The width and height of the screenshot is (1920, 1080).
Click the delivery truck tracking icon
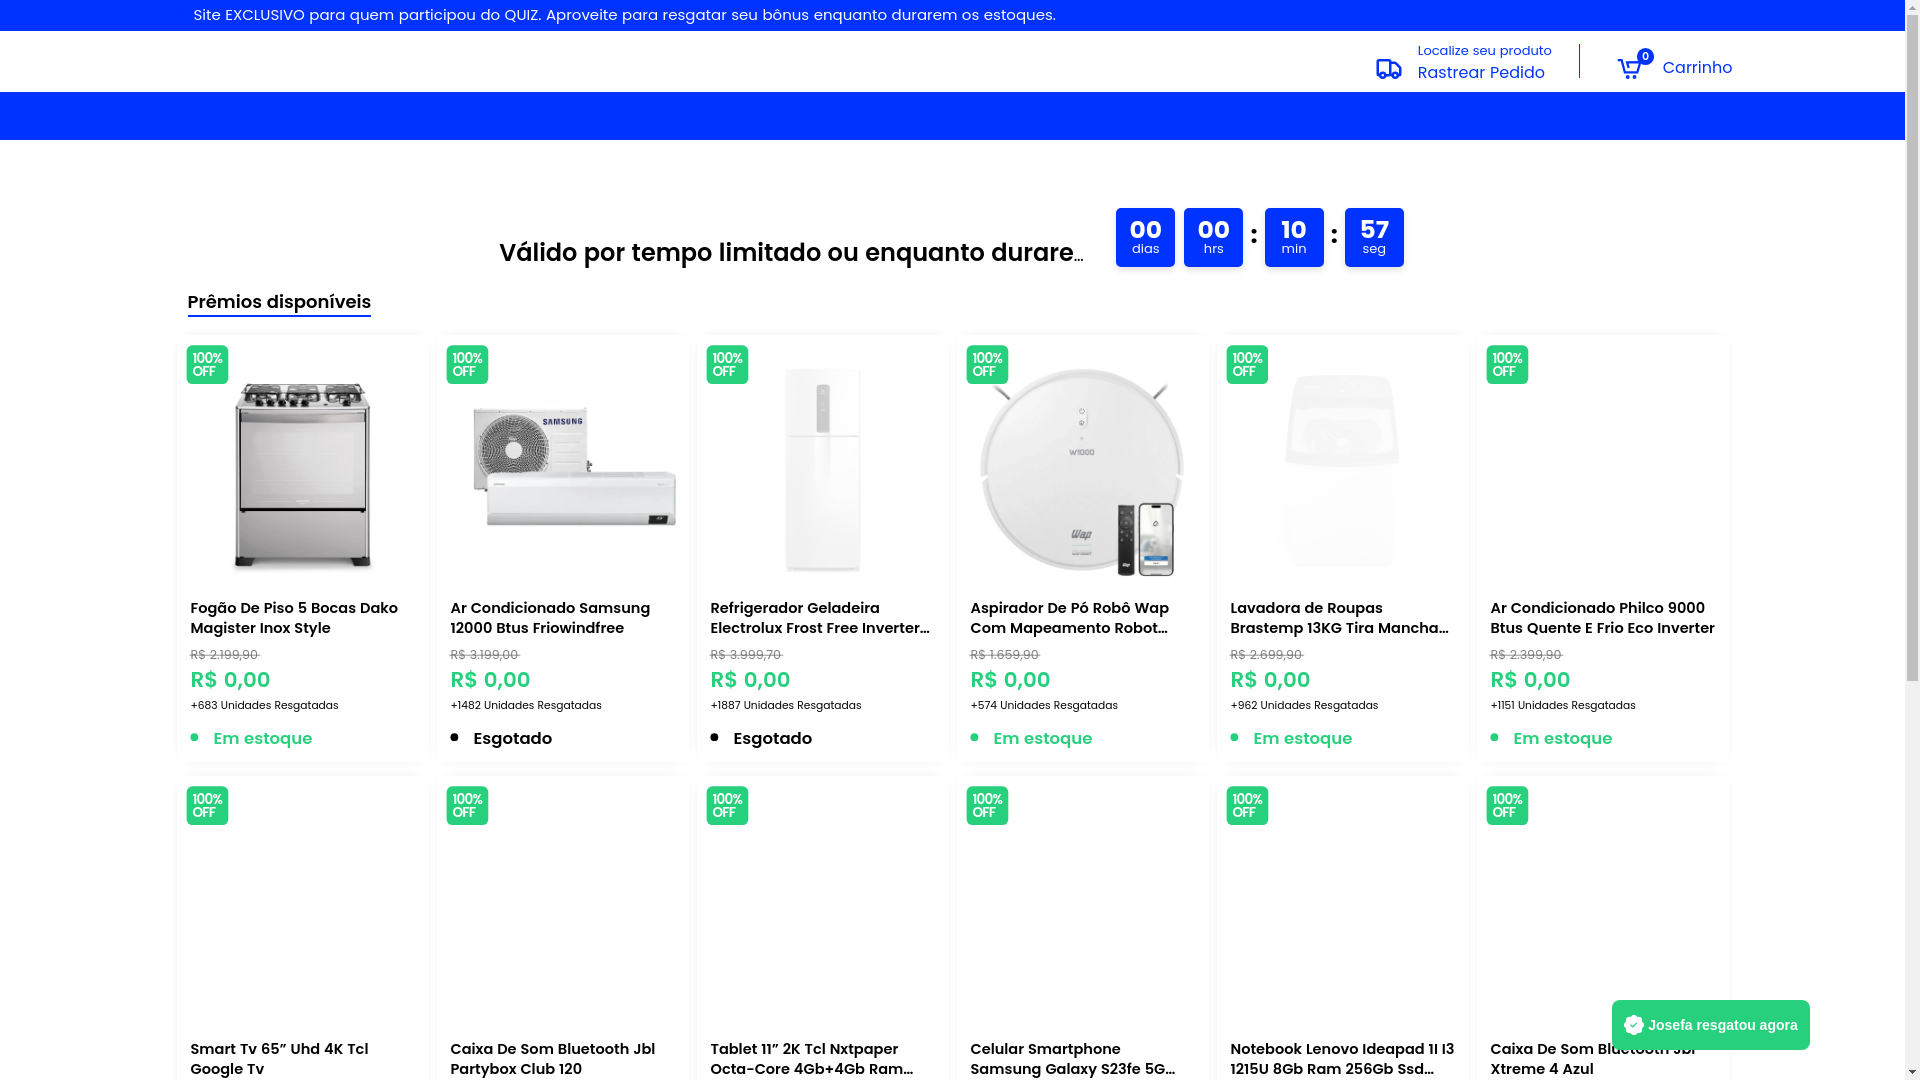coord(1388,68)
